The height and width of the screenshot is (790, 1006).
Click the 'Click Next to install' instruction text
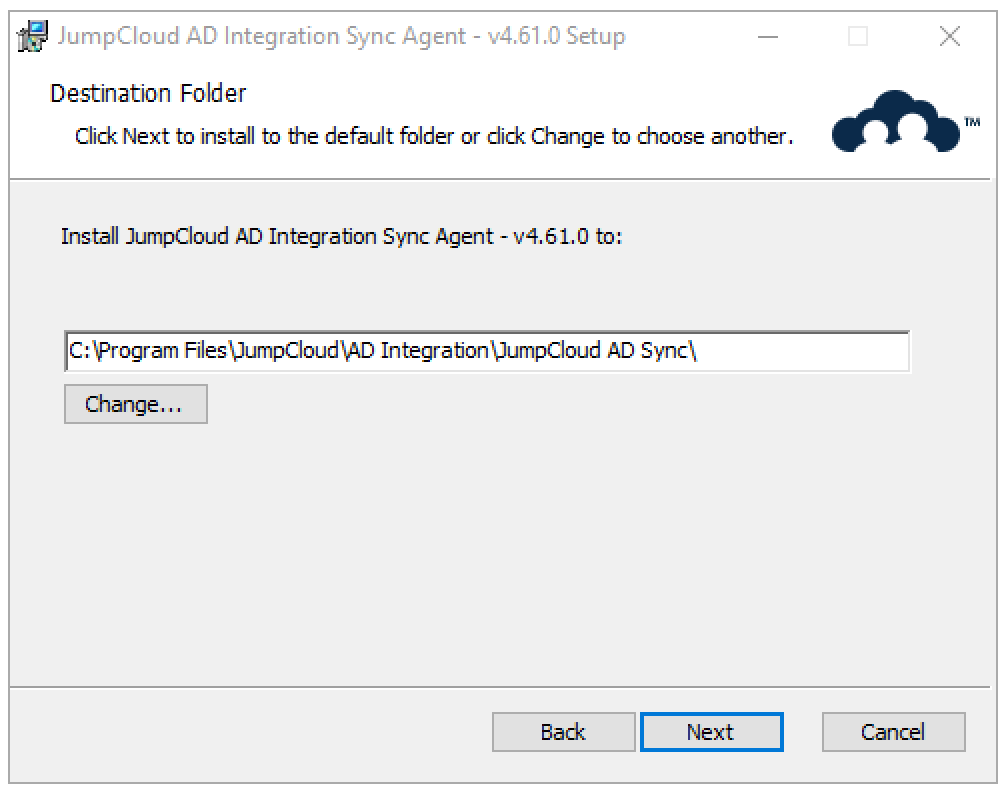coord(434,137)
